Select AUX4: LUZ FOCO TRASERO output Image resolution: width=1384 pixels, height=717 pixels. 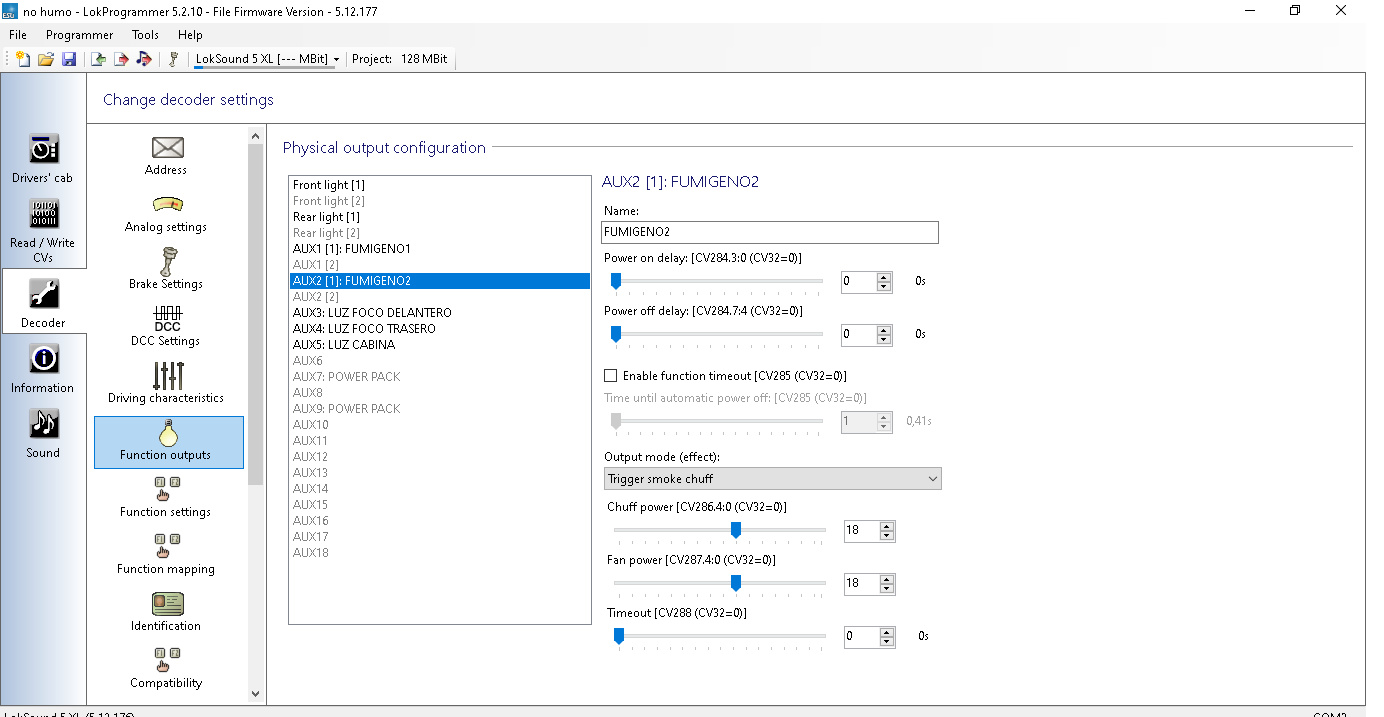click(x=440, y=329)
